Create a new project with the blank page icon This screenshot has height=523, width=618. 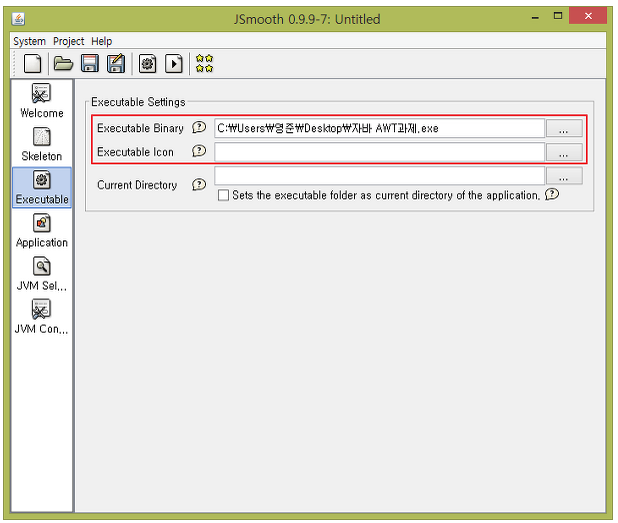(x=32, y=63)
